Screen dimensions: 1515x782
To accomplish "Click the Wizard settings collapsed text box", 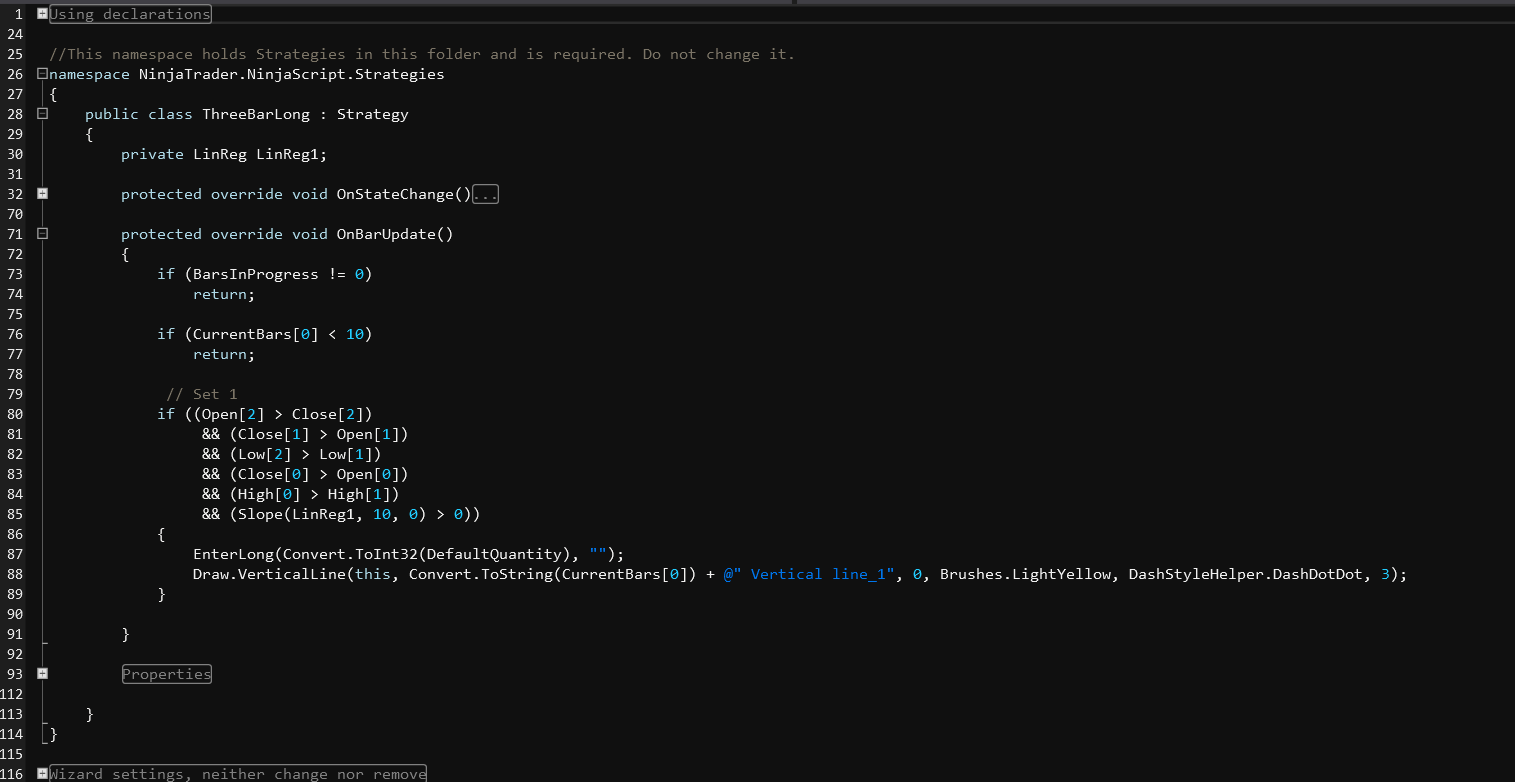I will tap(238, 774).
